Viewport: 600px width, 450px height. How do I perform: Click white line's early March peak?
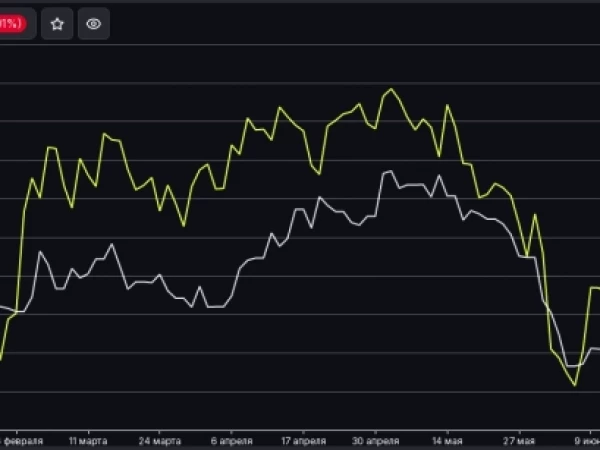coord(112,244)
